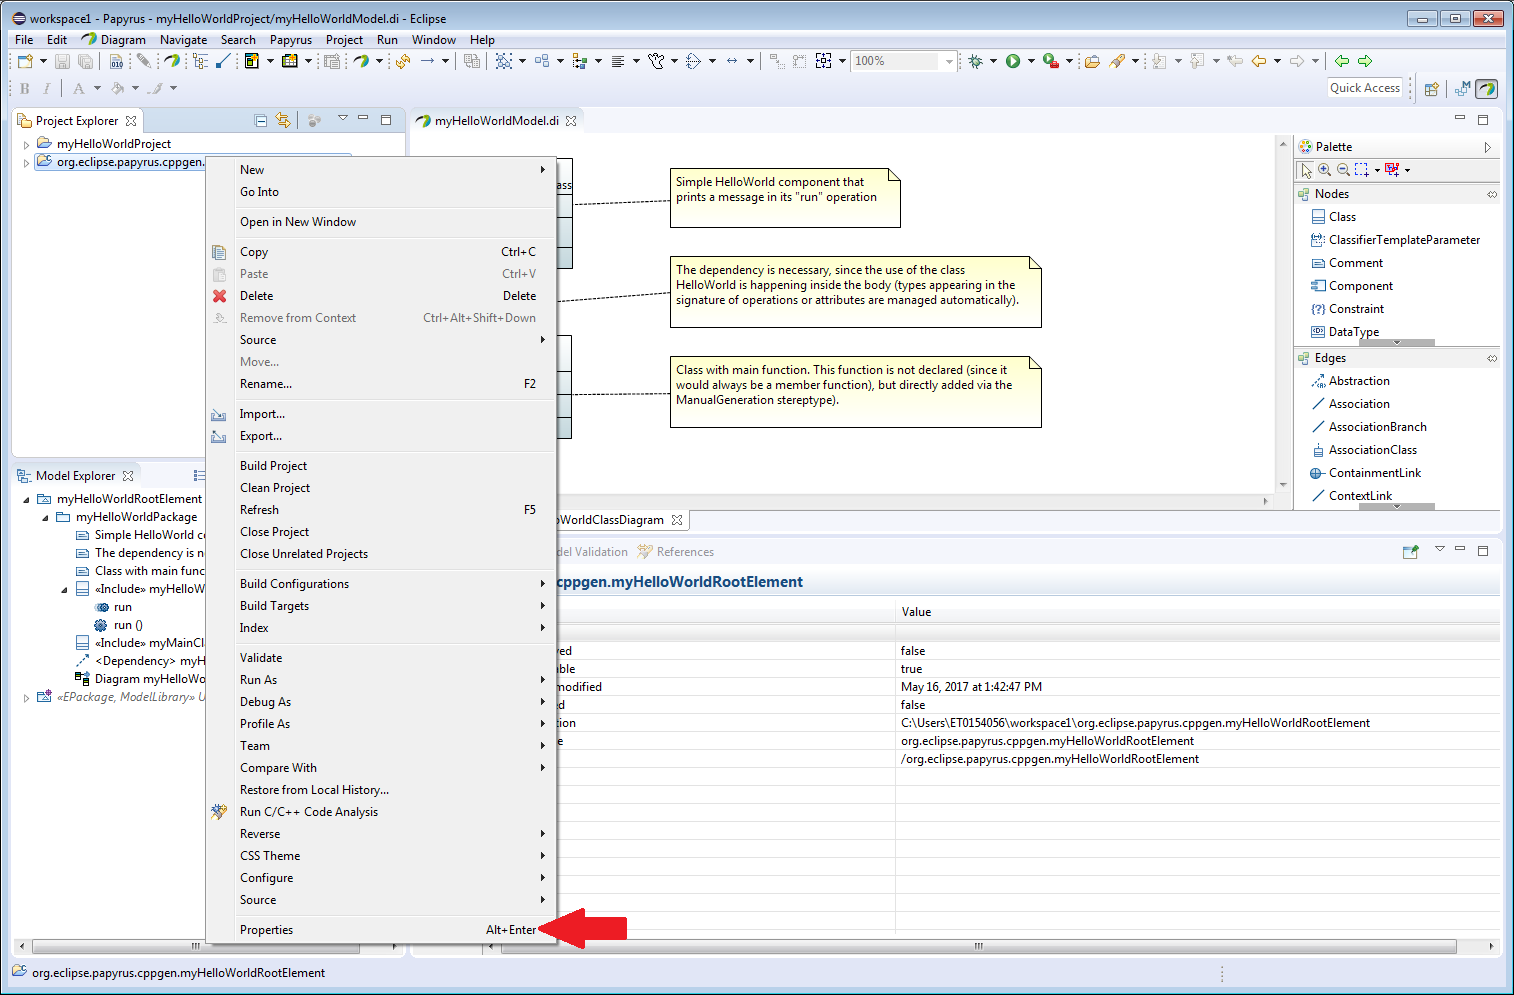Open the zoom percentage combo box
Image resolution: width=1514 pixels, height=995 pixels.
(x=904, y=61)
